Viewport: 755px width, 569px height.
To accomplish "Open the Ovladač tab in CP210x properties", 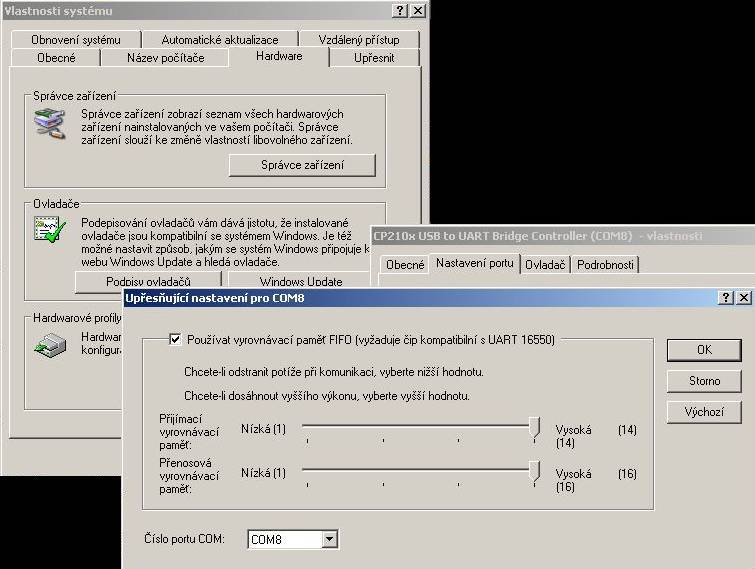I will [546, 264].
